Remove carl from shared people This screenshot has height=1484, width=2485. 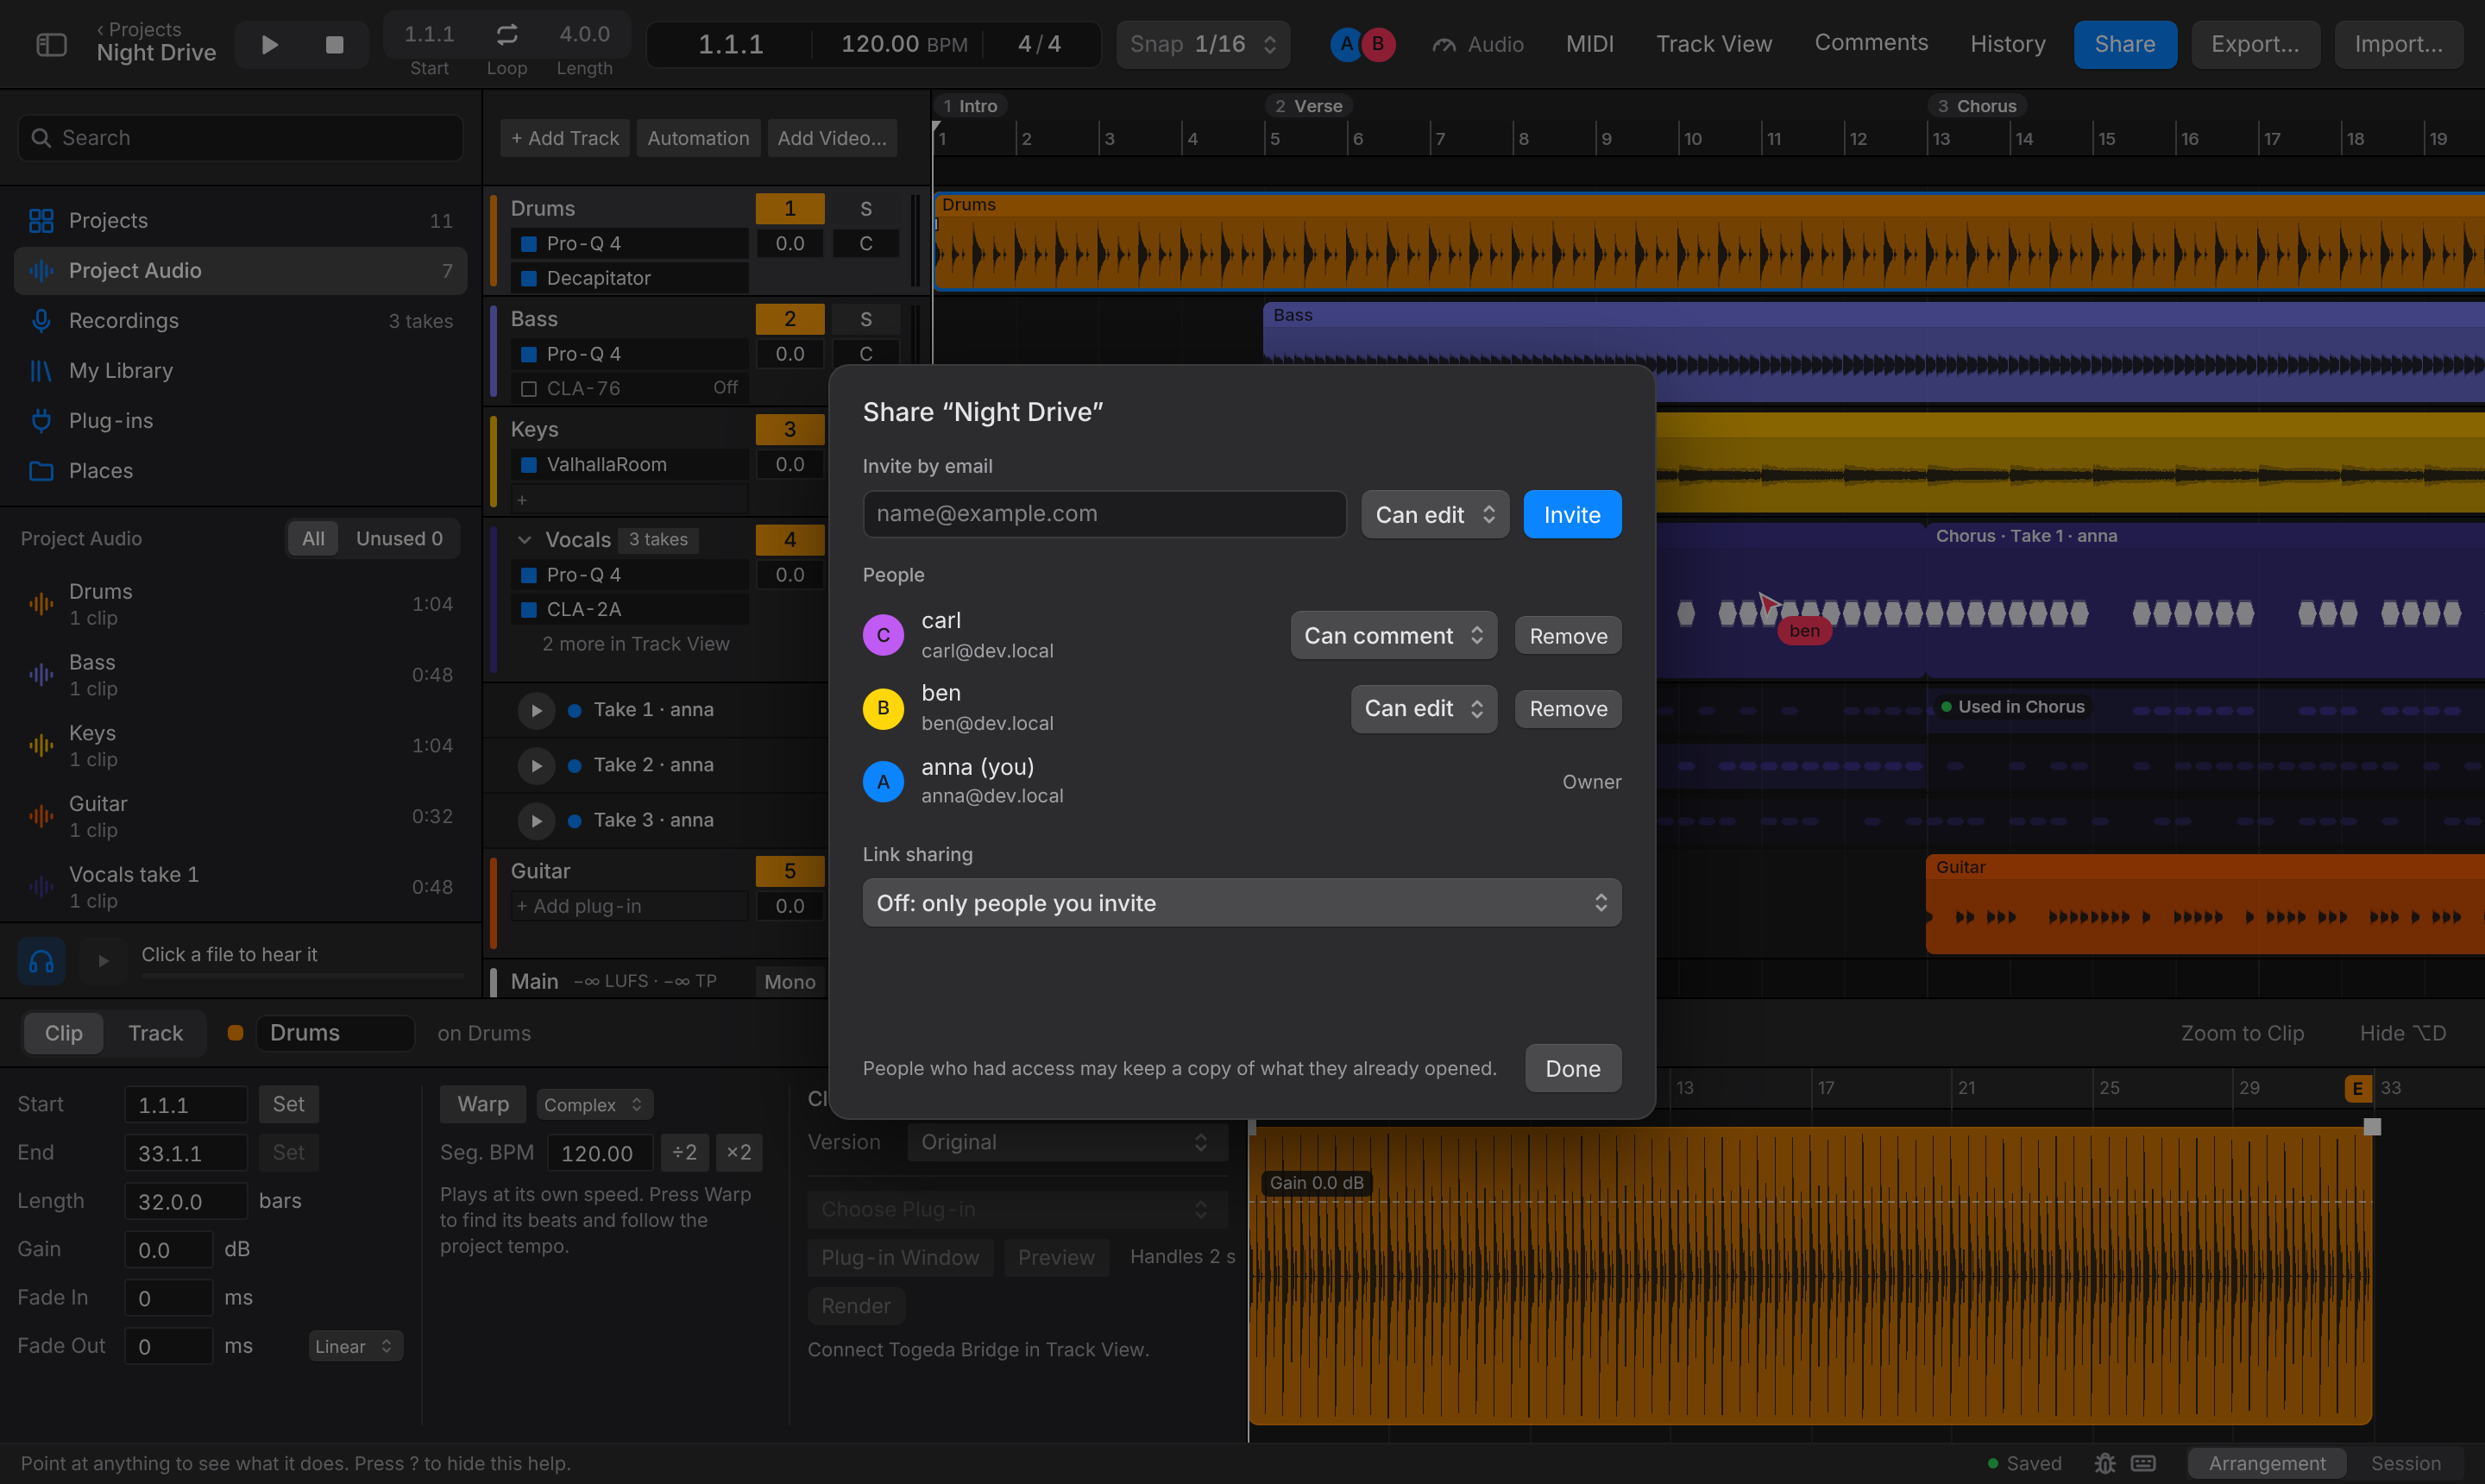[x=1568, y=636]
